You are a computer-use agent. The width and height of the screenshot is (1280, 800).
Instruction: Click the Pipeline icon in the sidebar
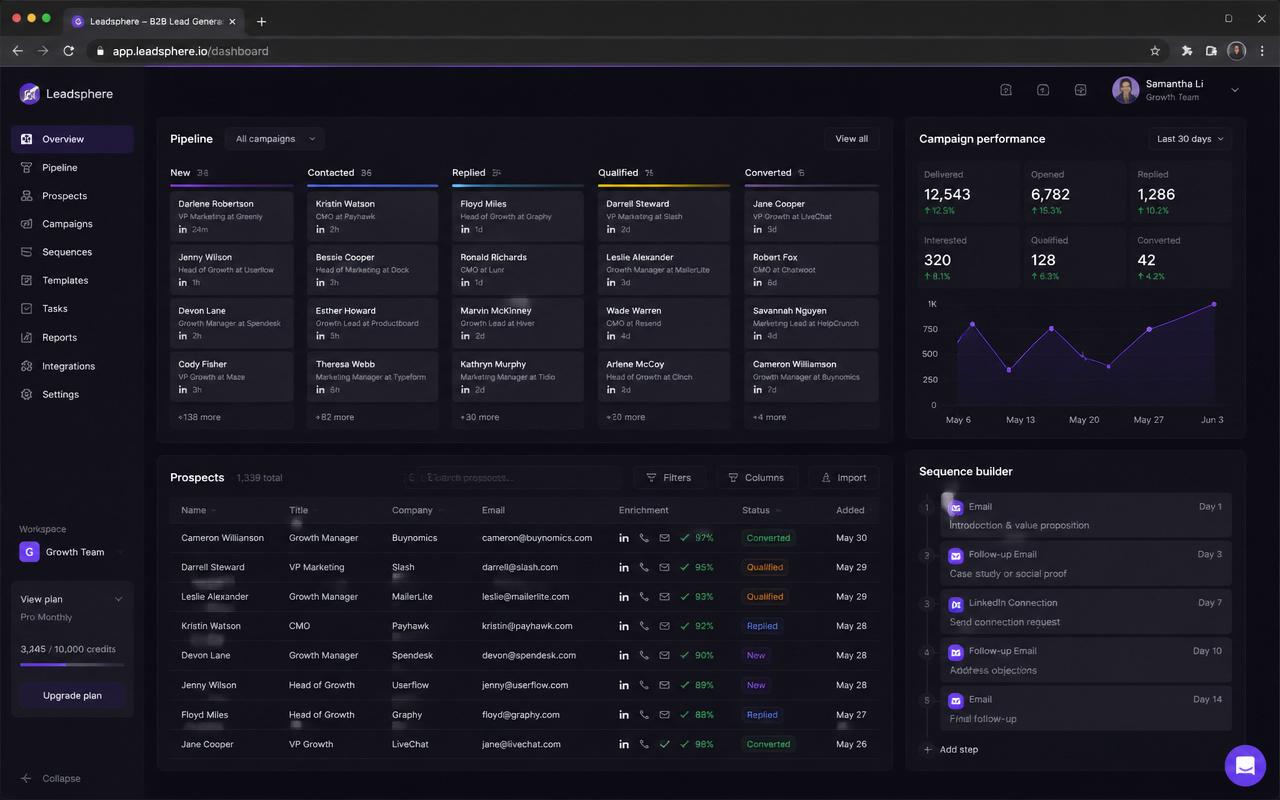coord(26,167)
